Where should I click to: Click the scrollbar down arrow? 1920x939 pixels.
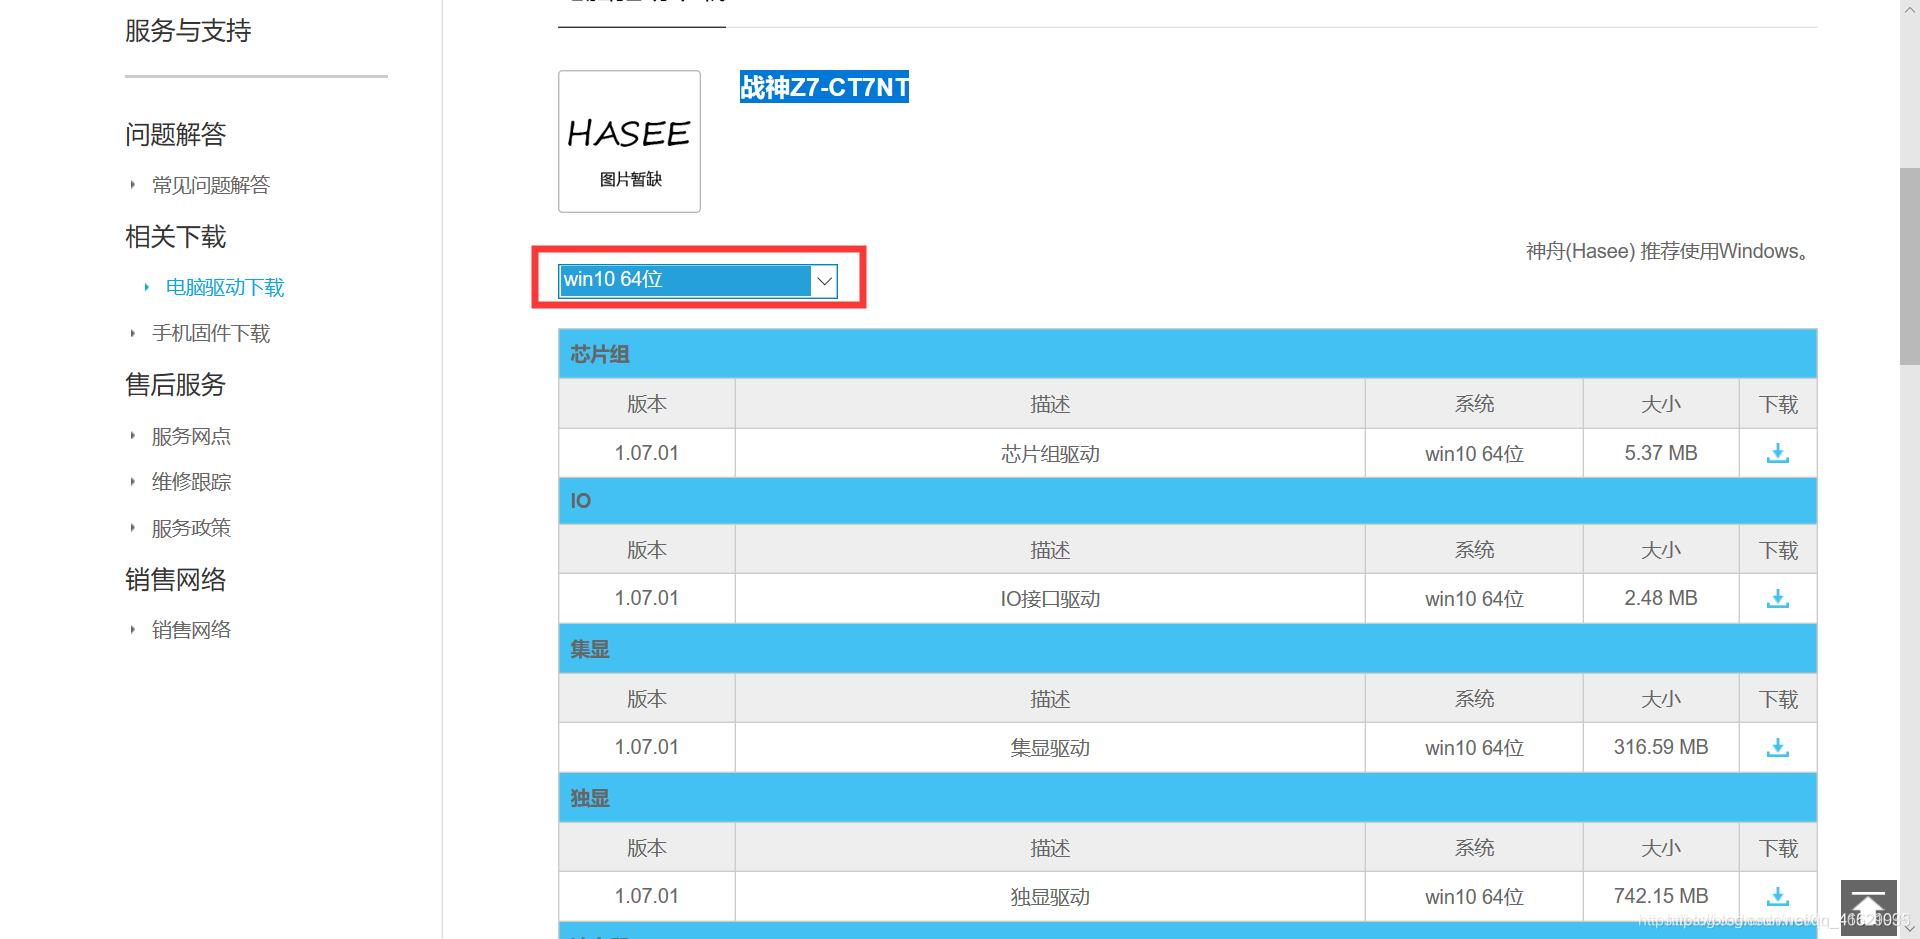1909,929
